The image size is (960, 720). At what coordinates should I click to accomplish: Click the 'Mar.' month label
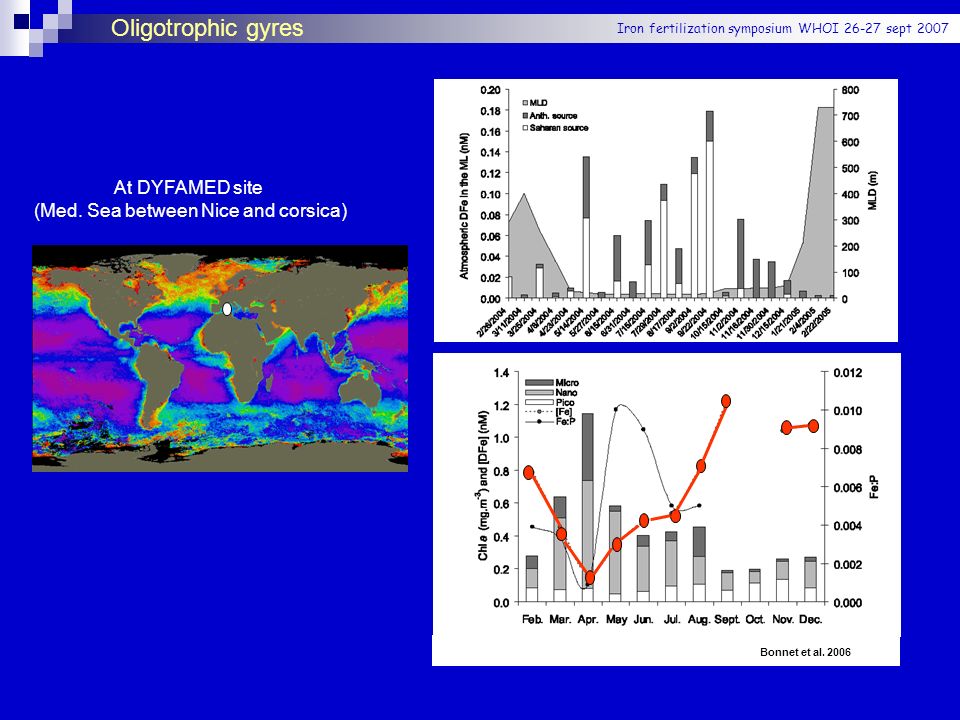pyautogui.click(x=560, y=619)
